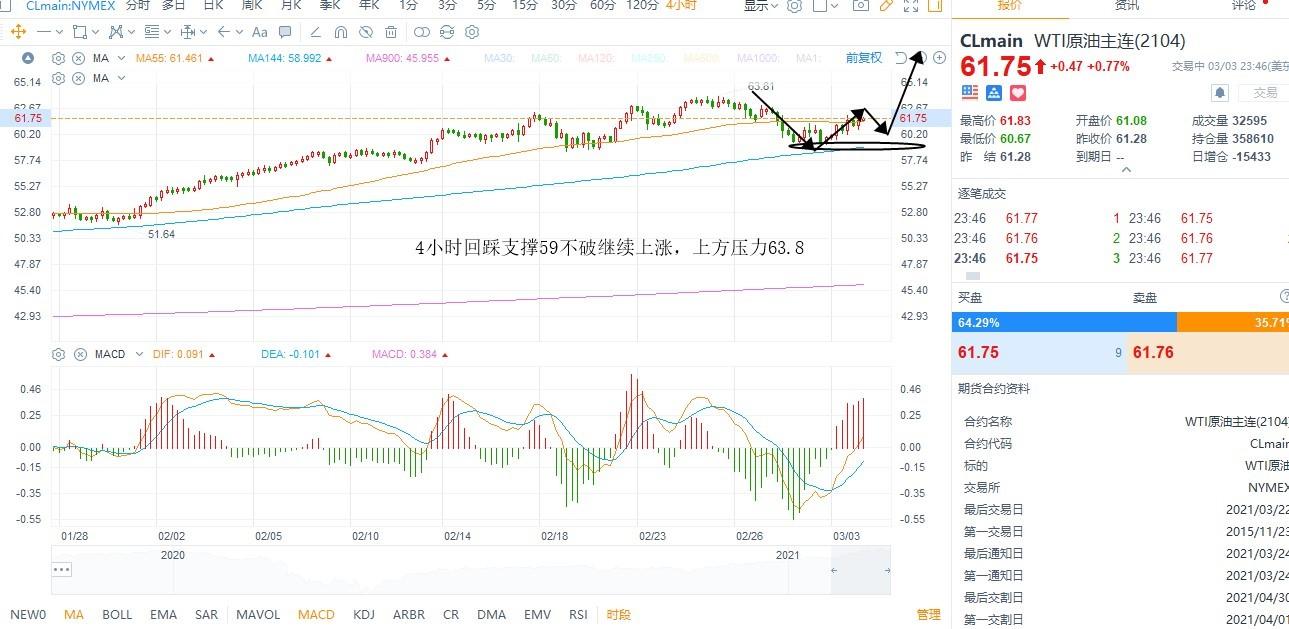
Task: Toggle the EMA indicator
Action: (x=164, y=614)
